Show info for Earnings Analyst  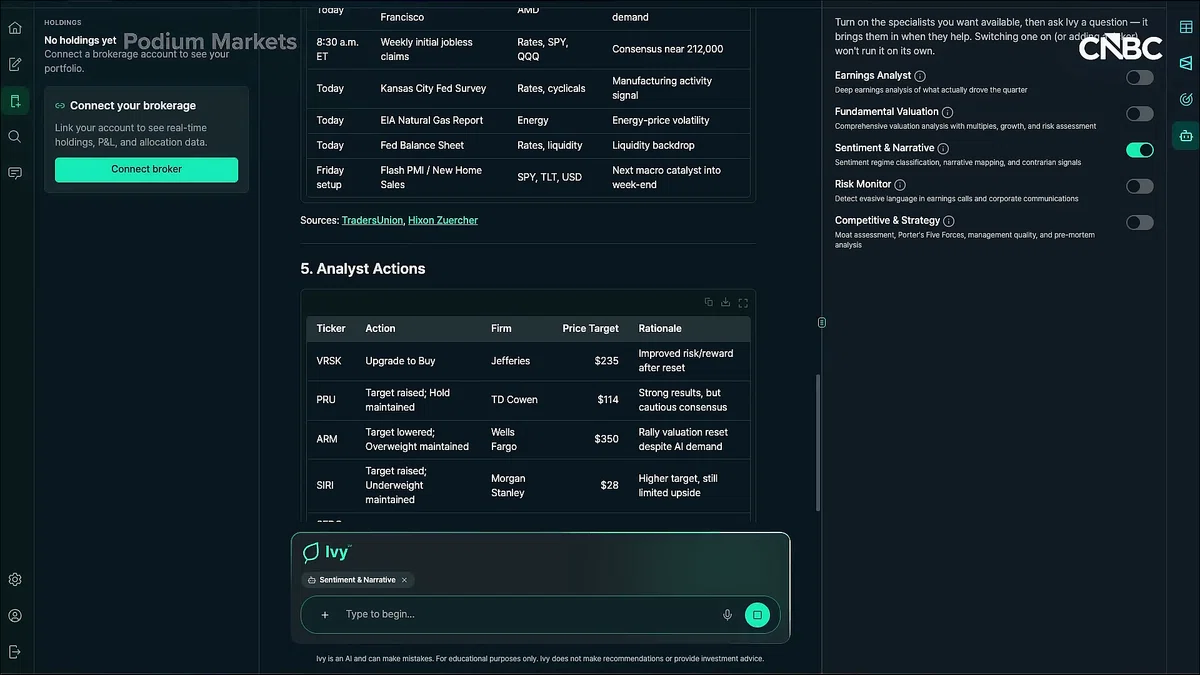[920, 76]
